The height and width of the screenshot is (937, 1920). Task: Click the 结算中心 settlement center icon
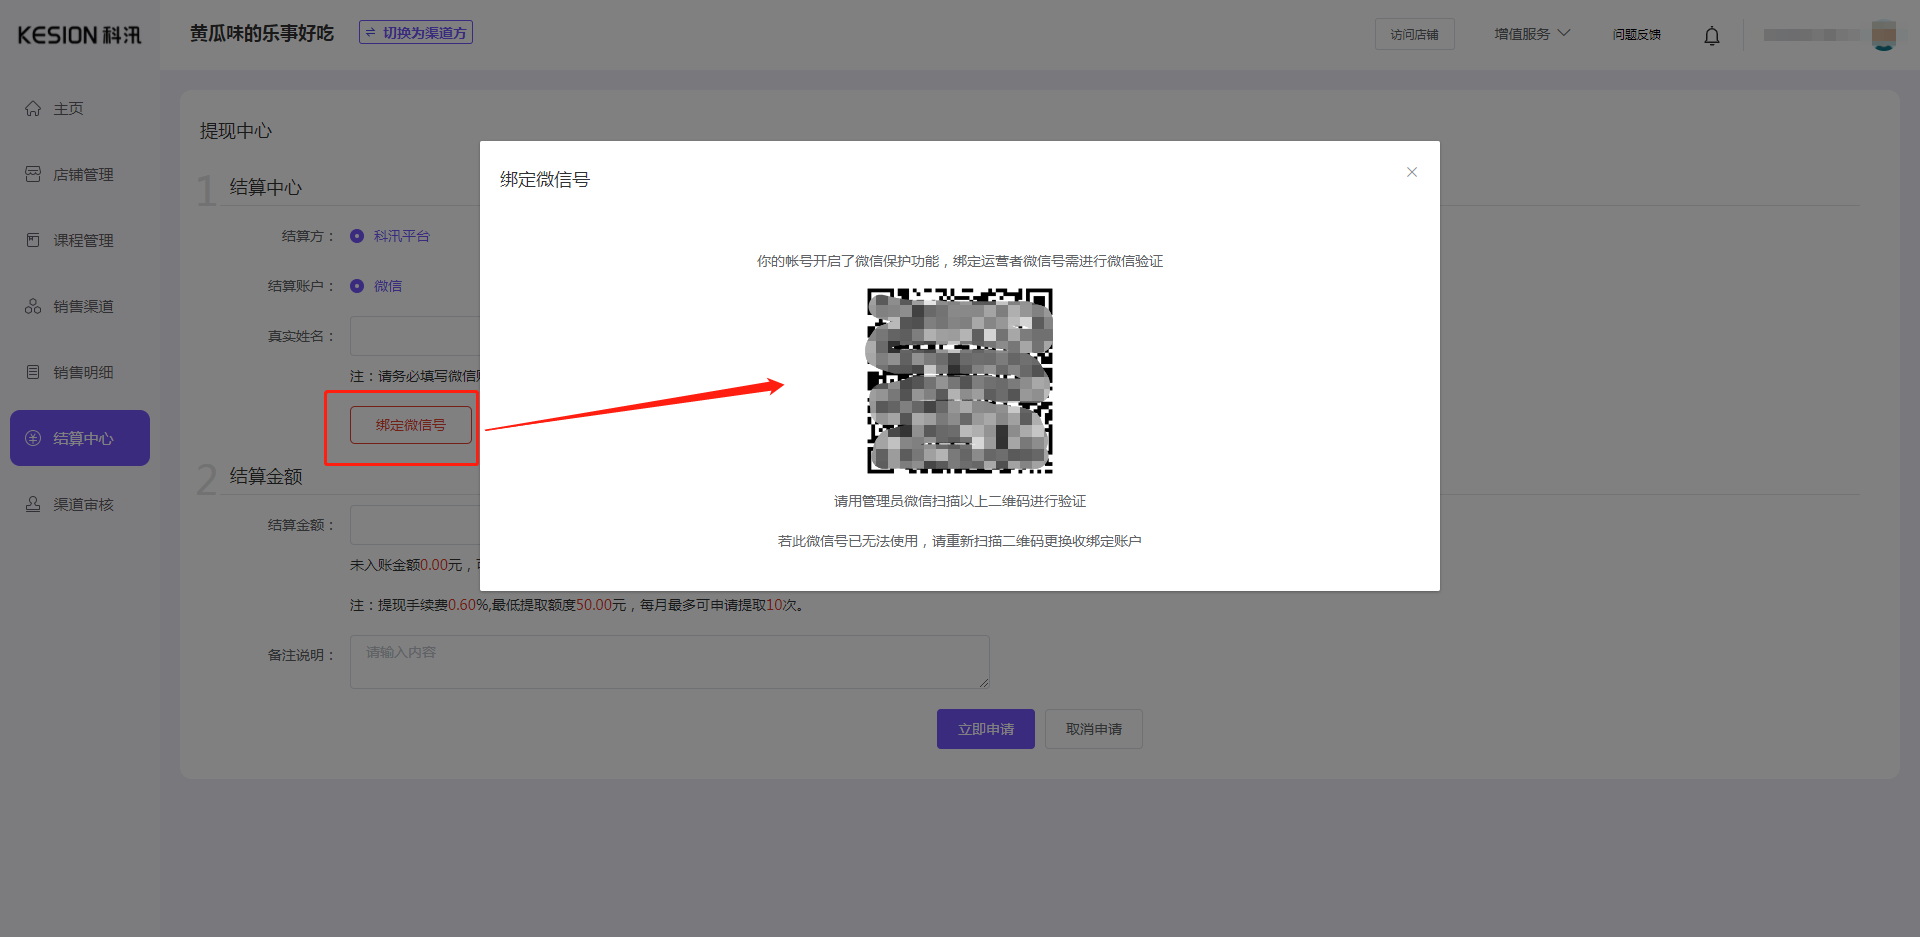pyautogui.click(x=32, y=437)
